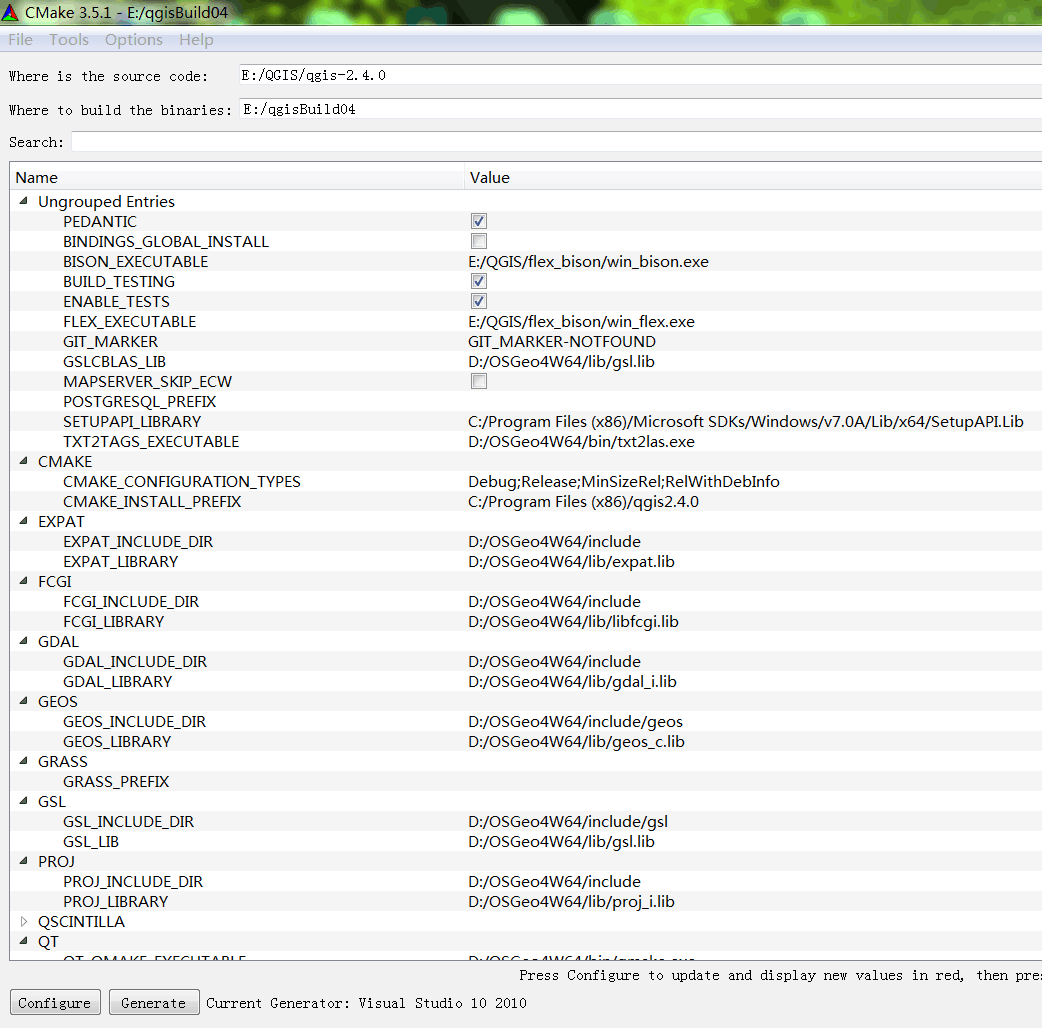
Task: Collapse the GDAL group
Action: click(x=24, y=641)
